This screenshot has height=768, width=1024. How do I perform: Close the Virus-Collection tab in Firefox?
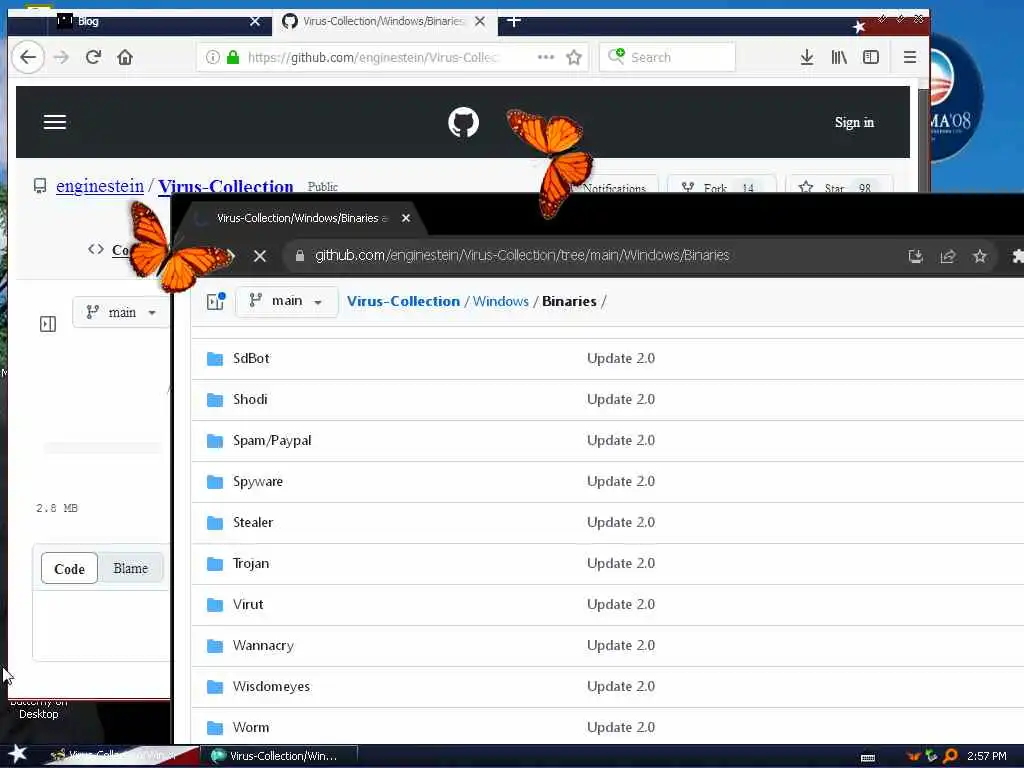tap(480, 22)
